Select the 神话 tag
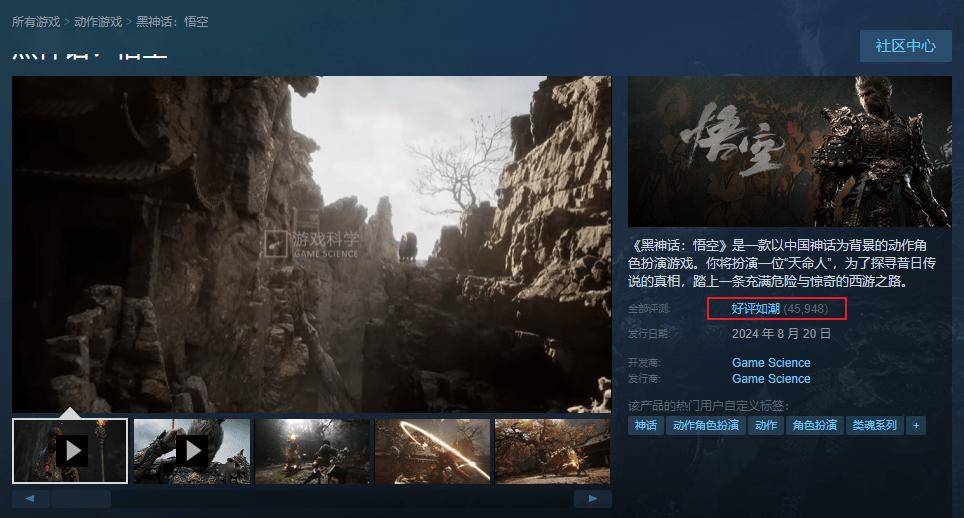 coord(646,425)
